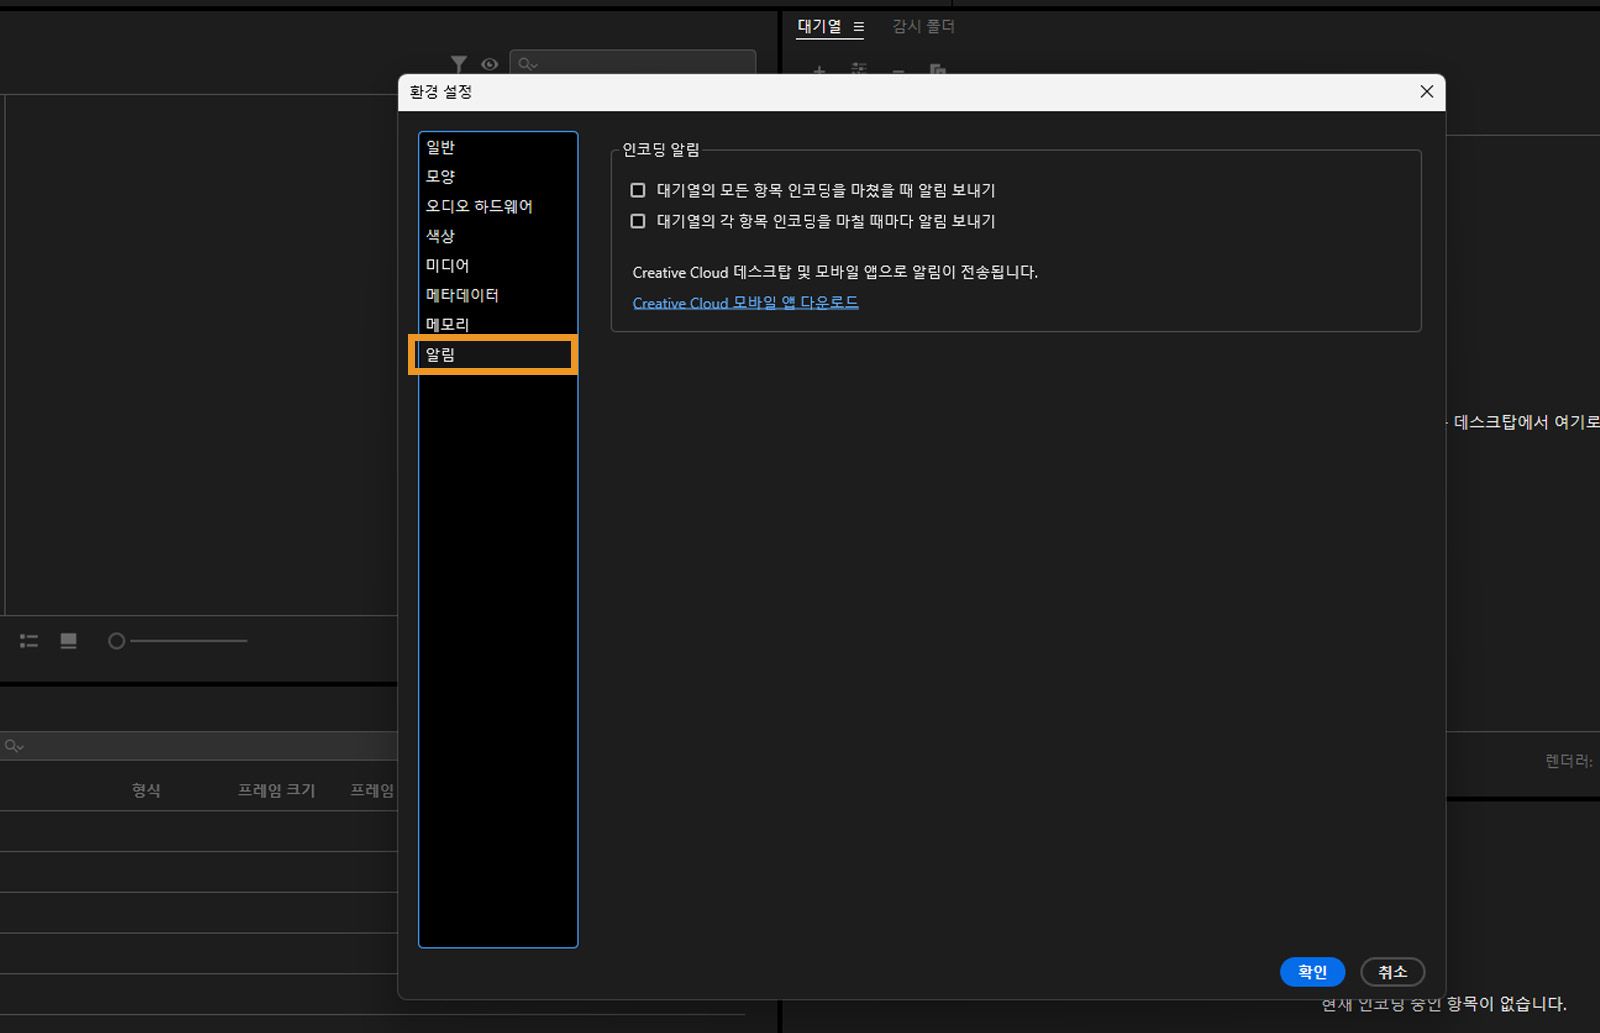Click the Creative Cloud 모바일 앱 다운로드 link
Image resolution: width=1600 pixels, height=1033 pixels.
(x=744, y=303)
